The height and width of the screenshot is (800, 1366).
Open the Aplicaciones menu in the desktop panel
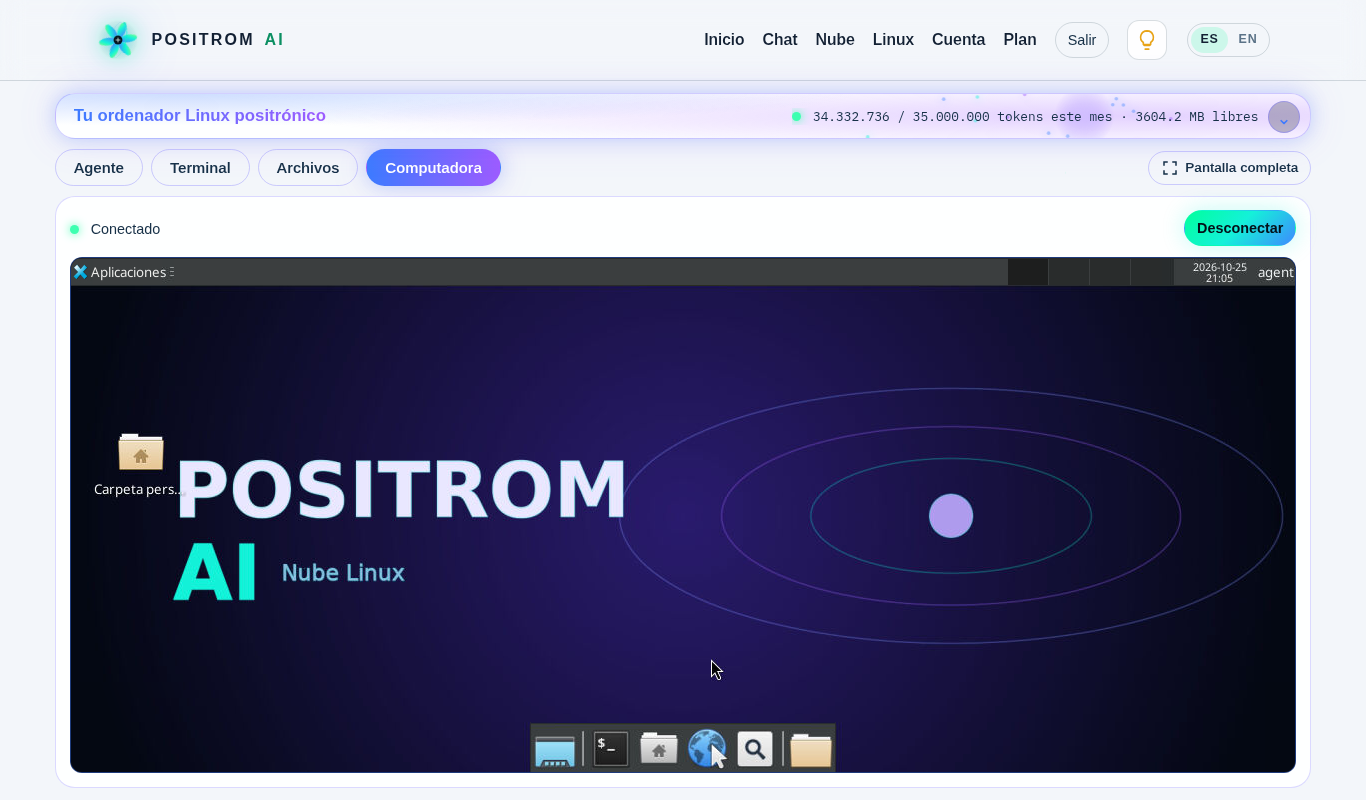pyautogui.click(x=124, y=272)
